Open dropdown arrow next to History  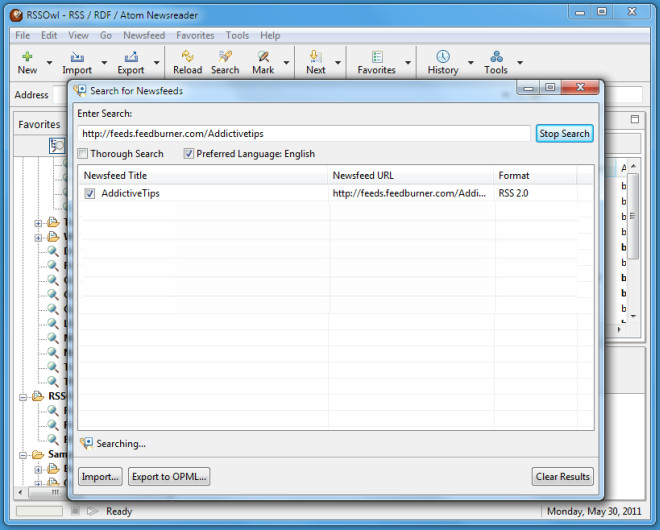tap(471, 63)
